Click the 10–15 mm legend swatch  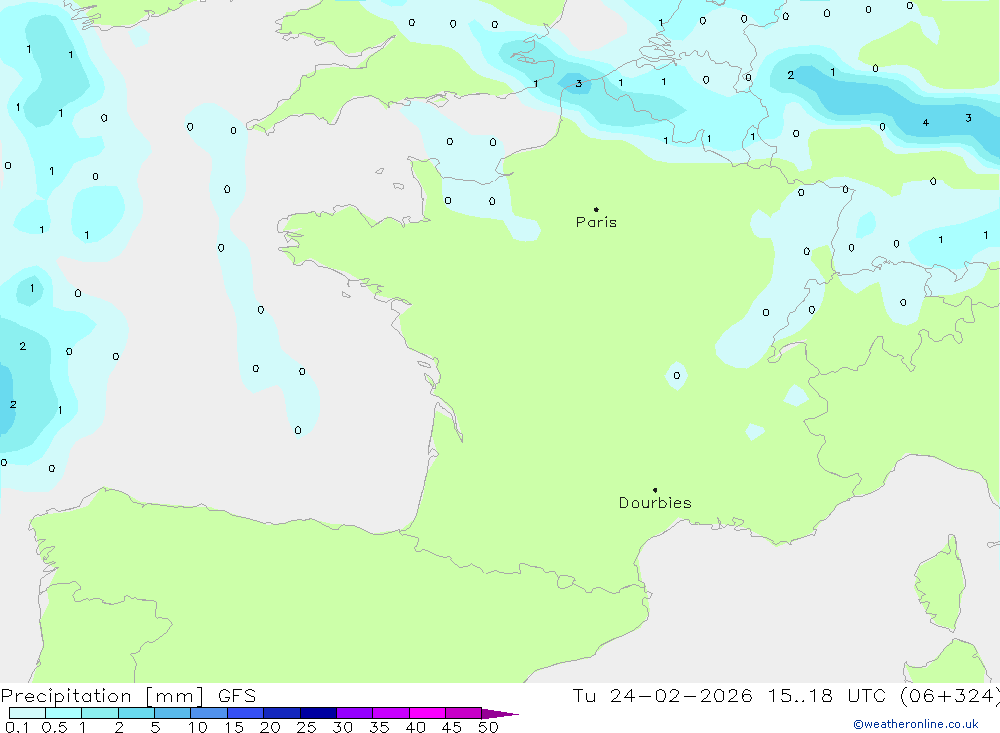(209, 713)
